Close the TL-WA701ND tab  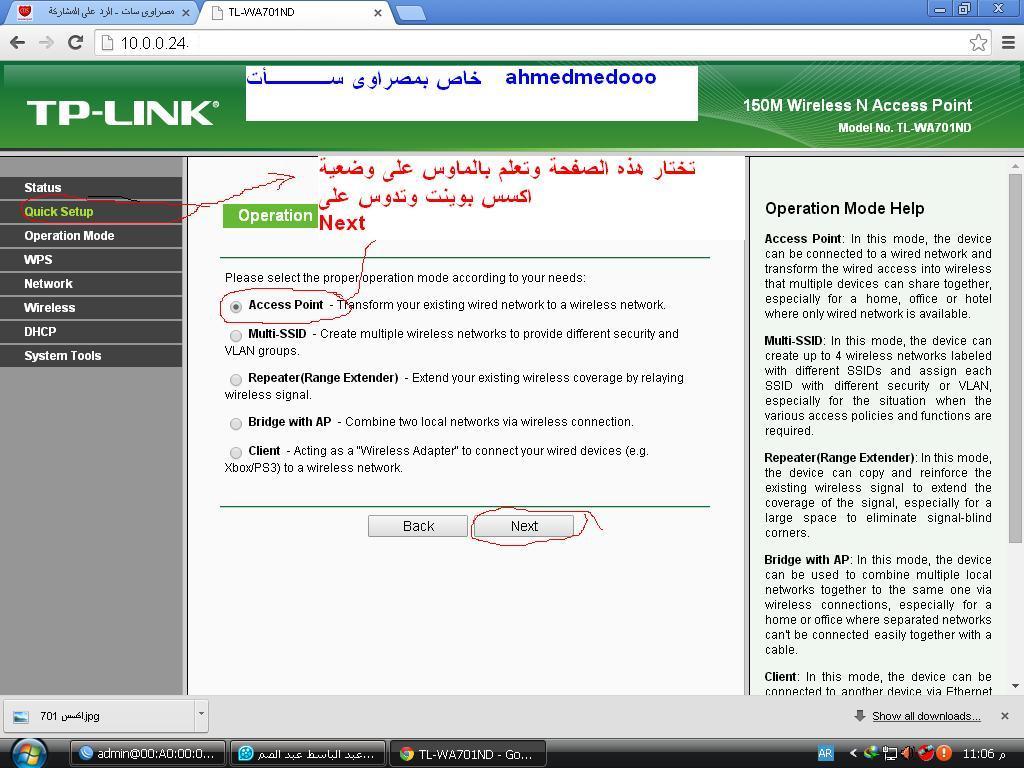point(377,12)
